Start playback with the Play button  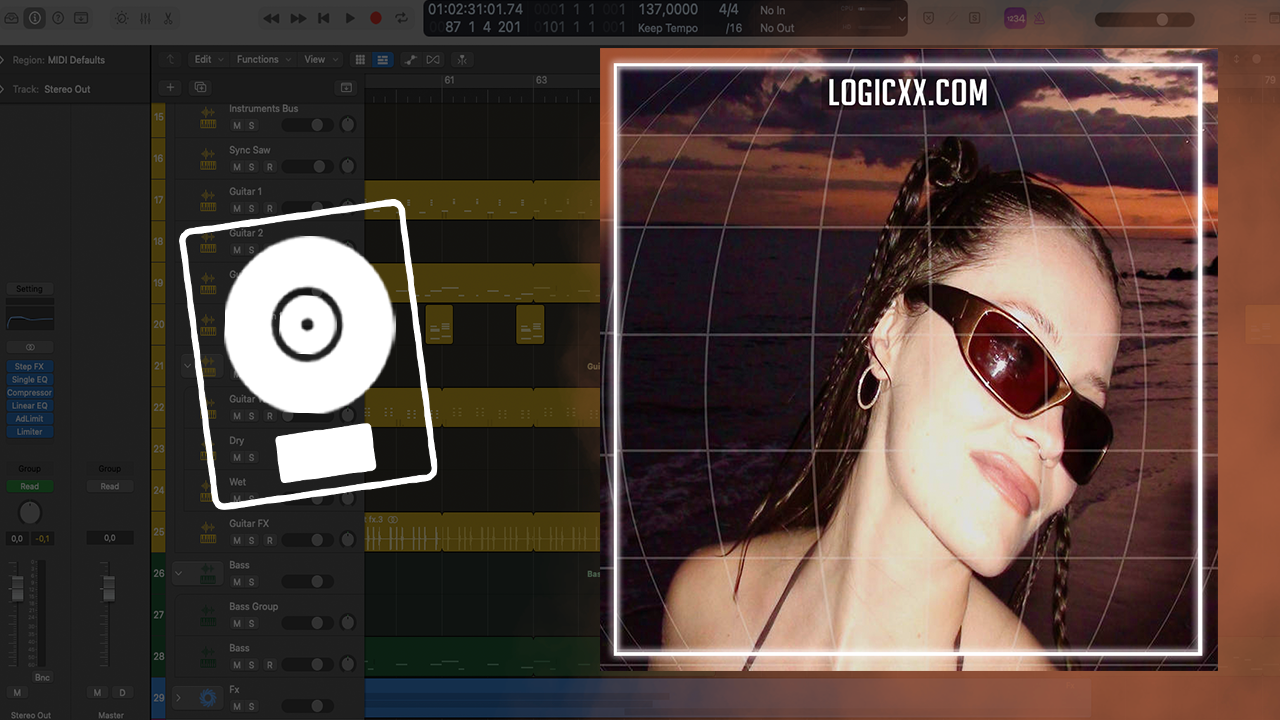[x=350, y=18]
